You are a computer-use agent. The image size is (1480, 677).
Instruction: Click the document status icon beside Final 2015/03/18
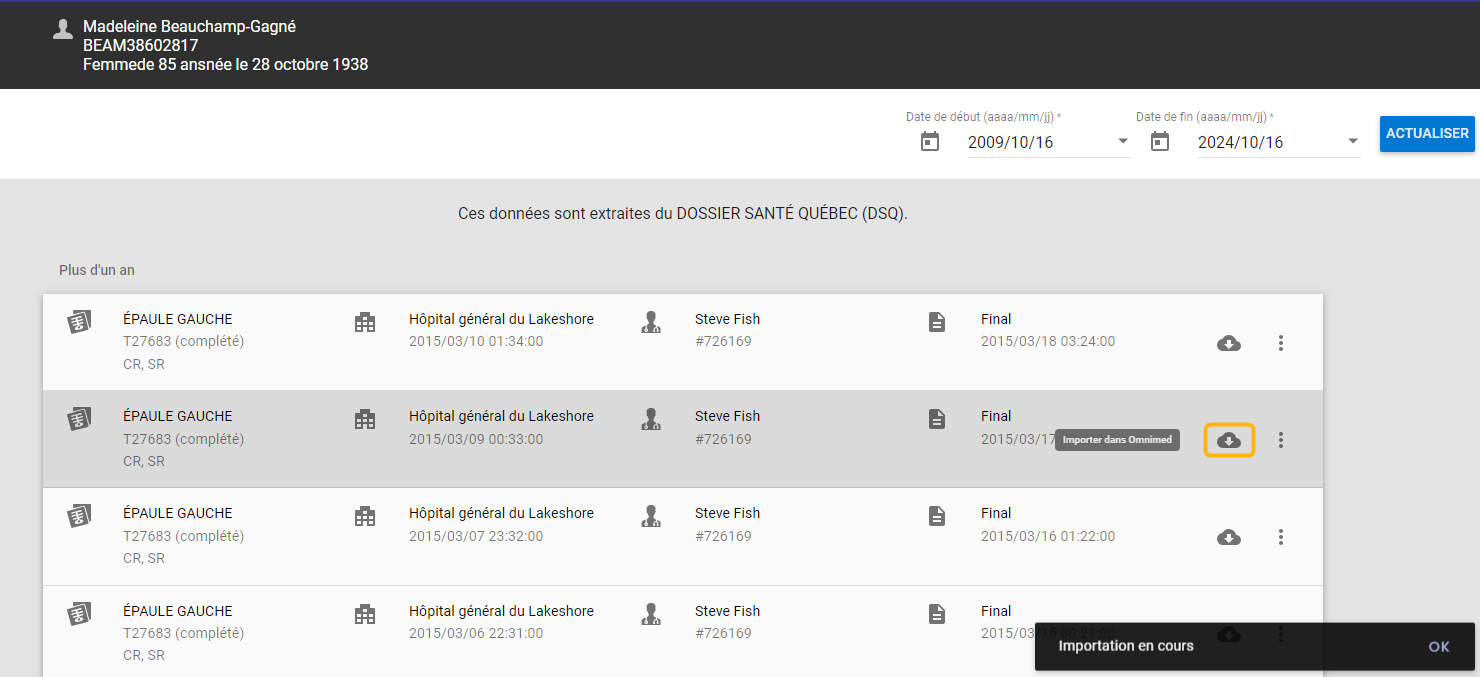tap(937, 322)
